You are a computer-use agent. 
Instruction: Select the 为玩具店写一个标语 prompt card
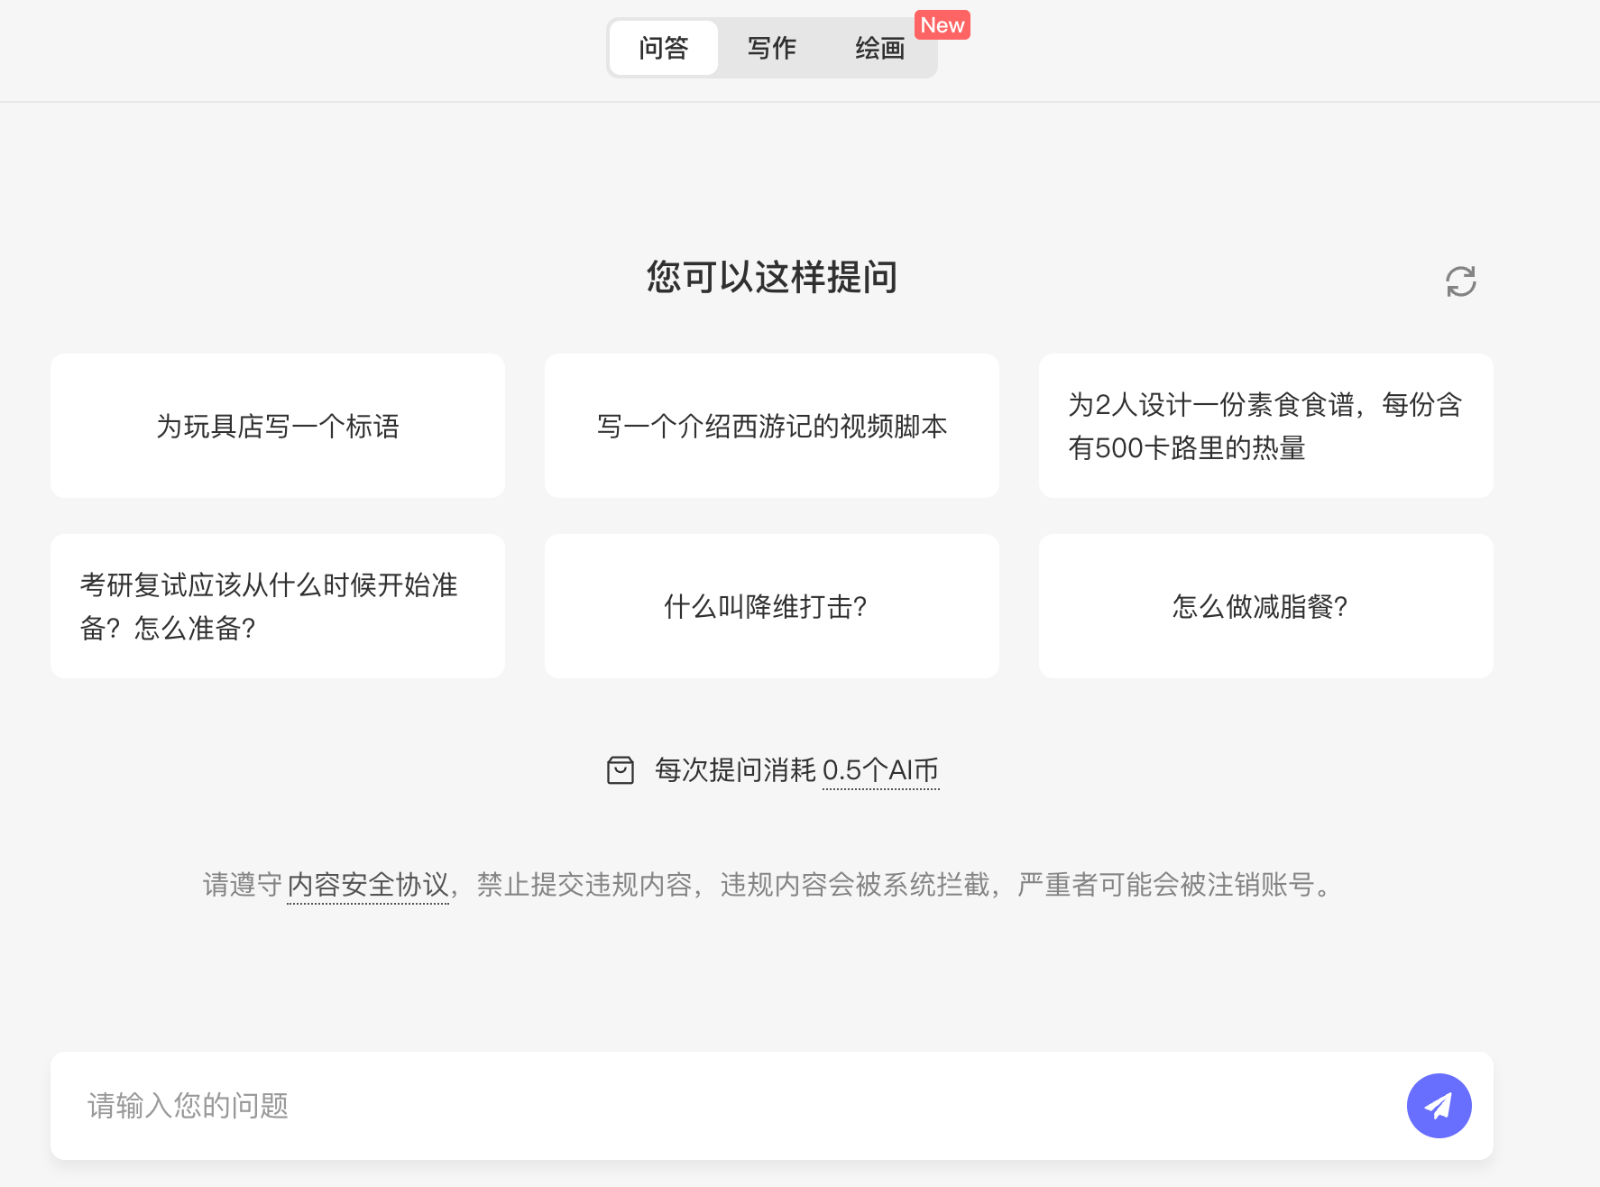[277, 425]
